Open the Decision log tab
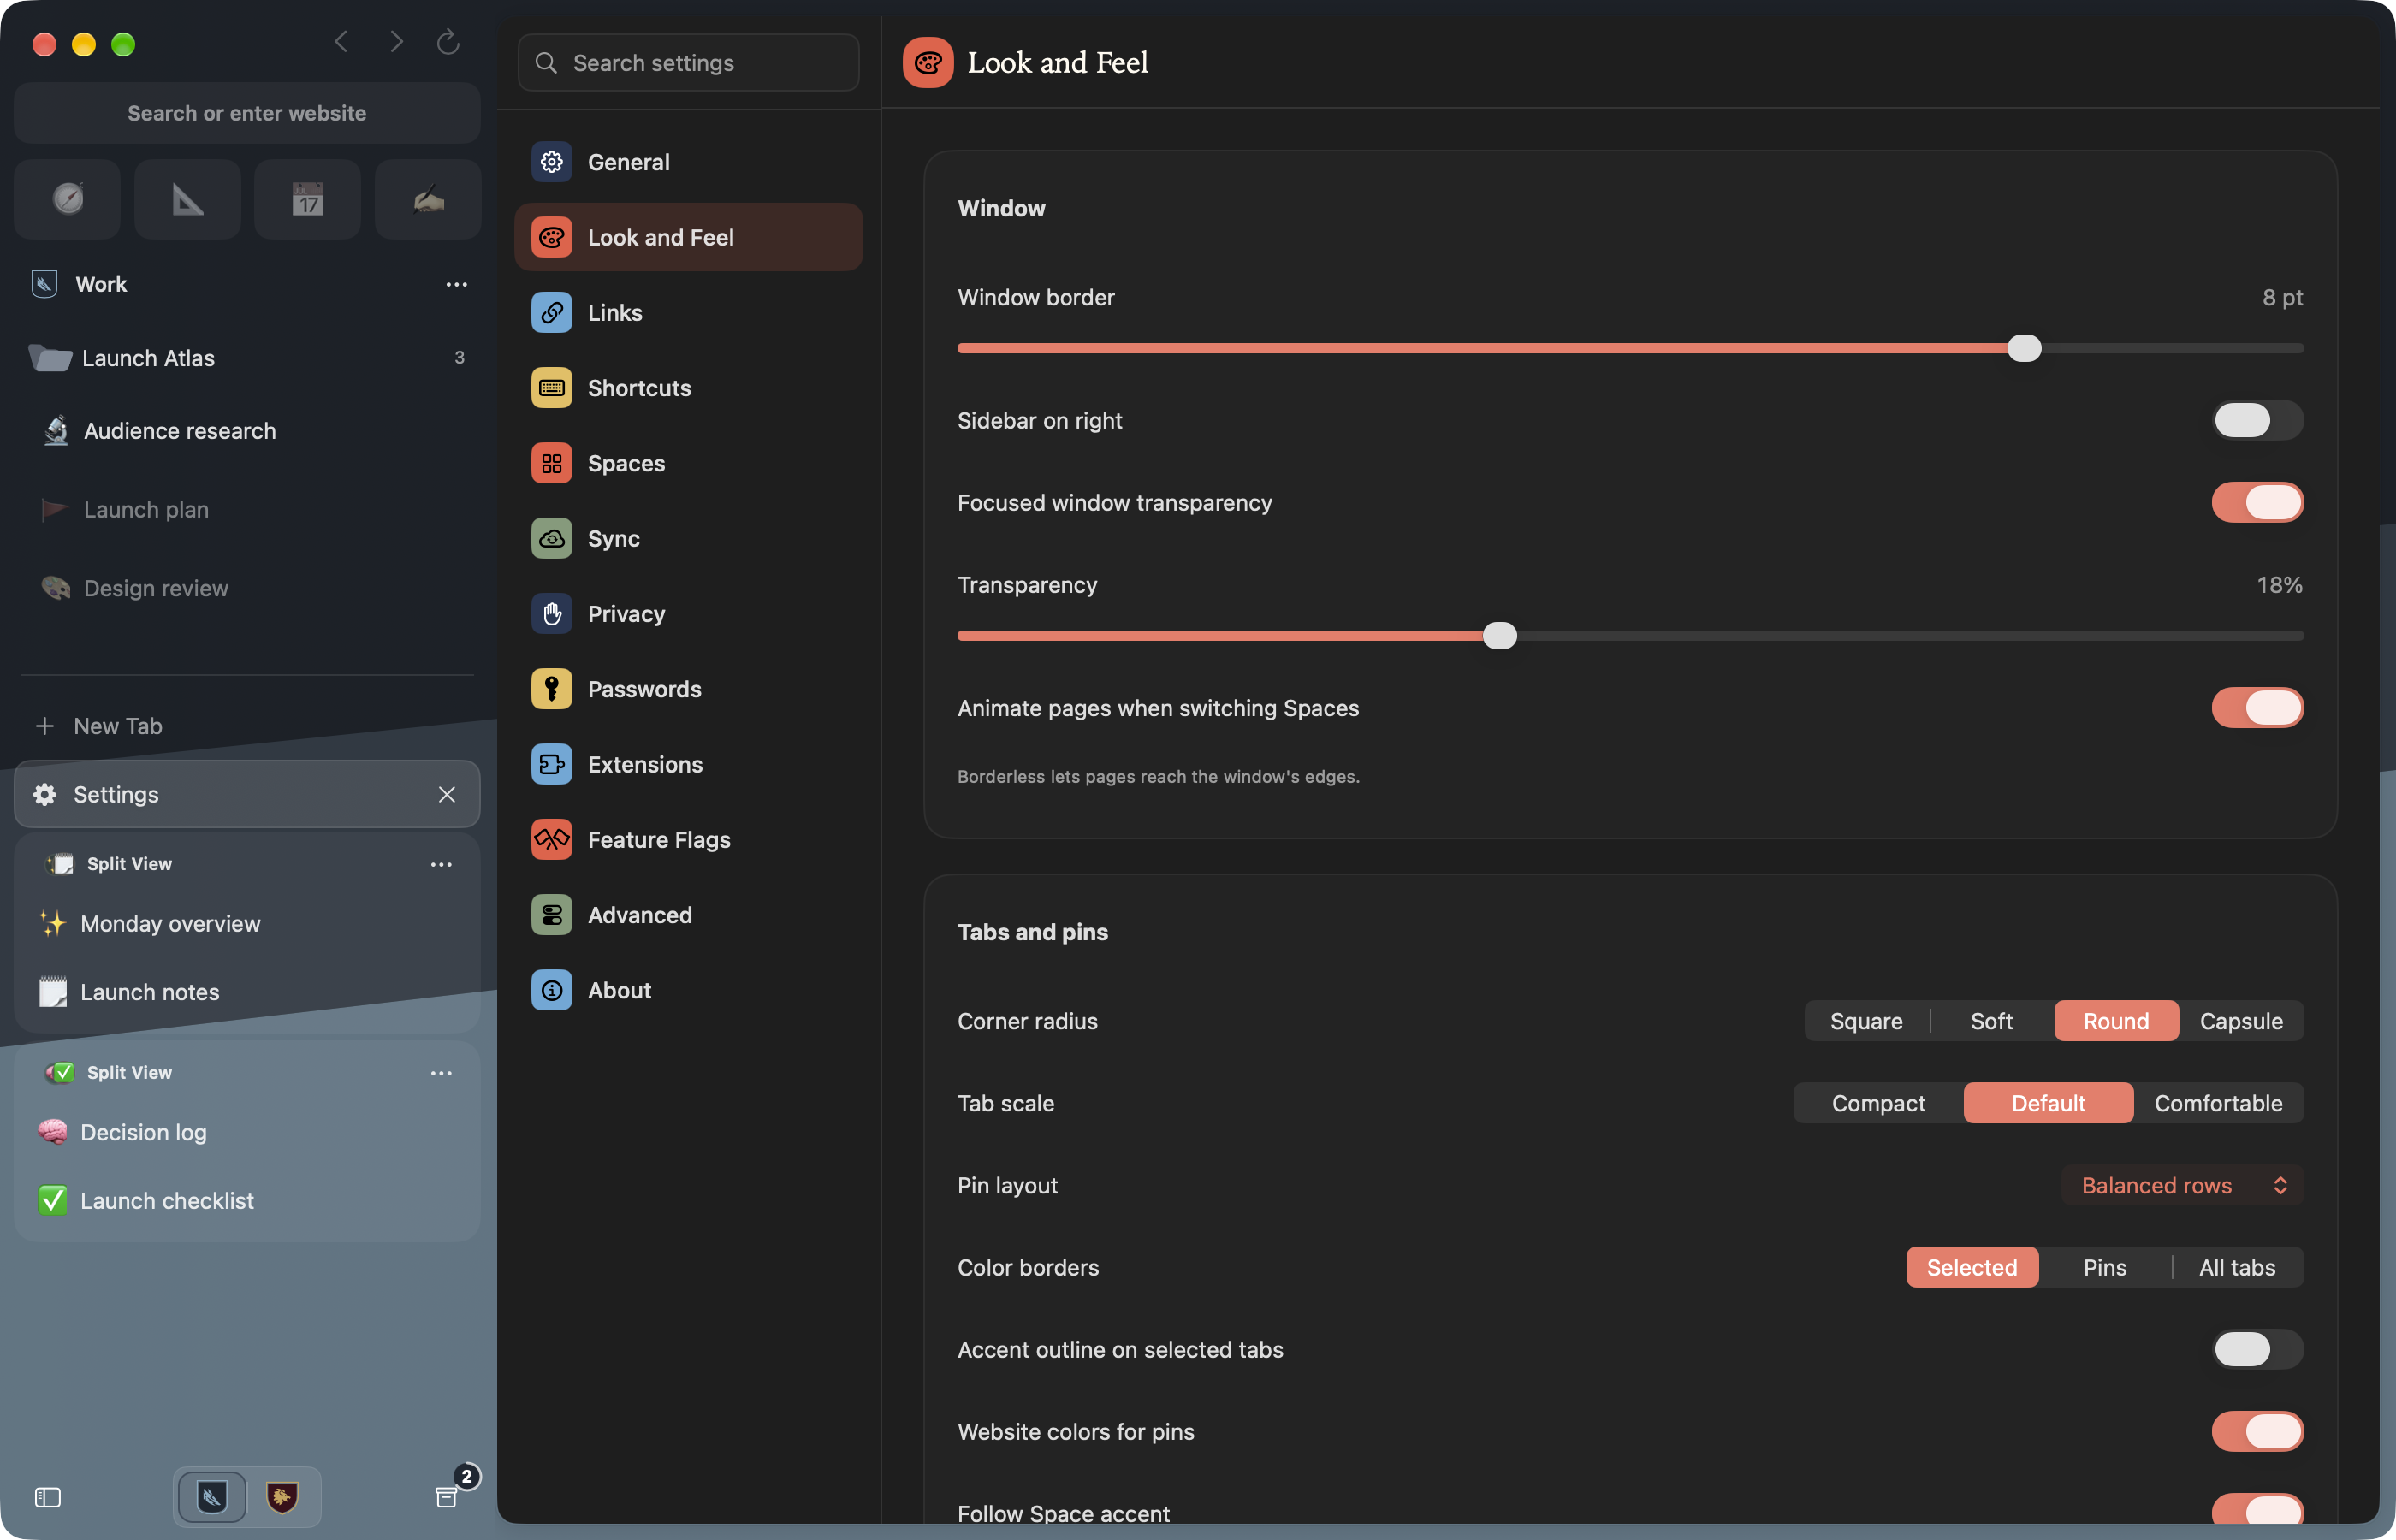 click(x=247, y=1132)
